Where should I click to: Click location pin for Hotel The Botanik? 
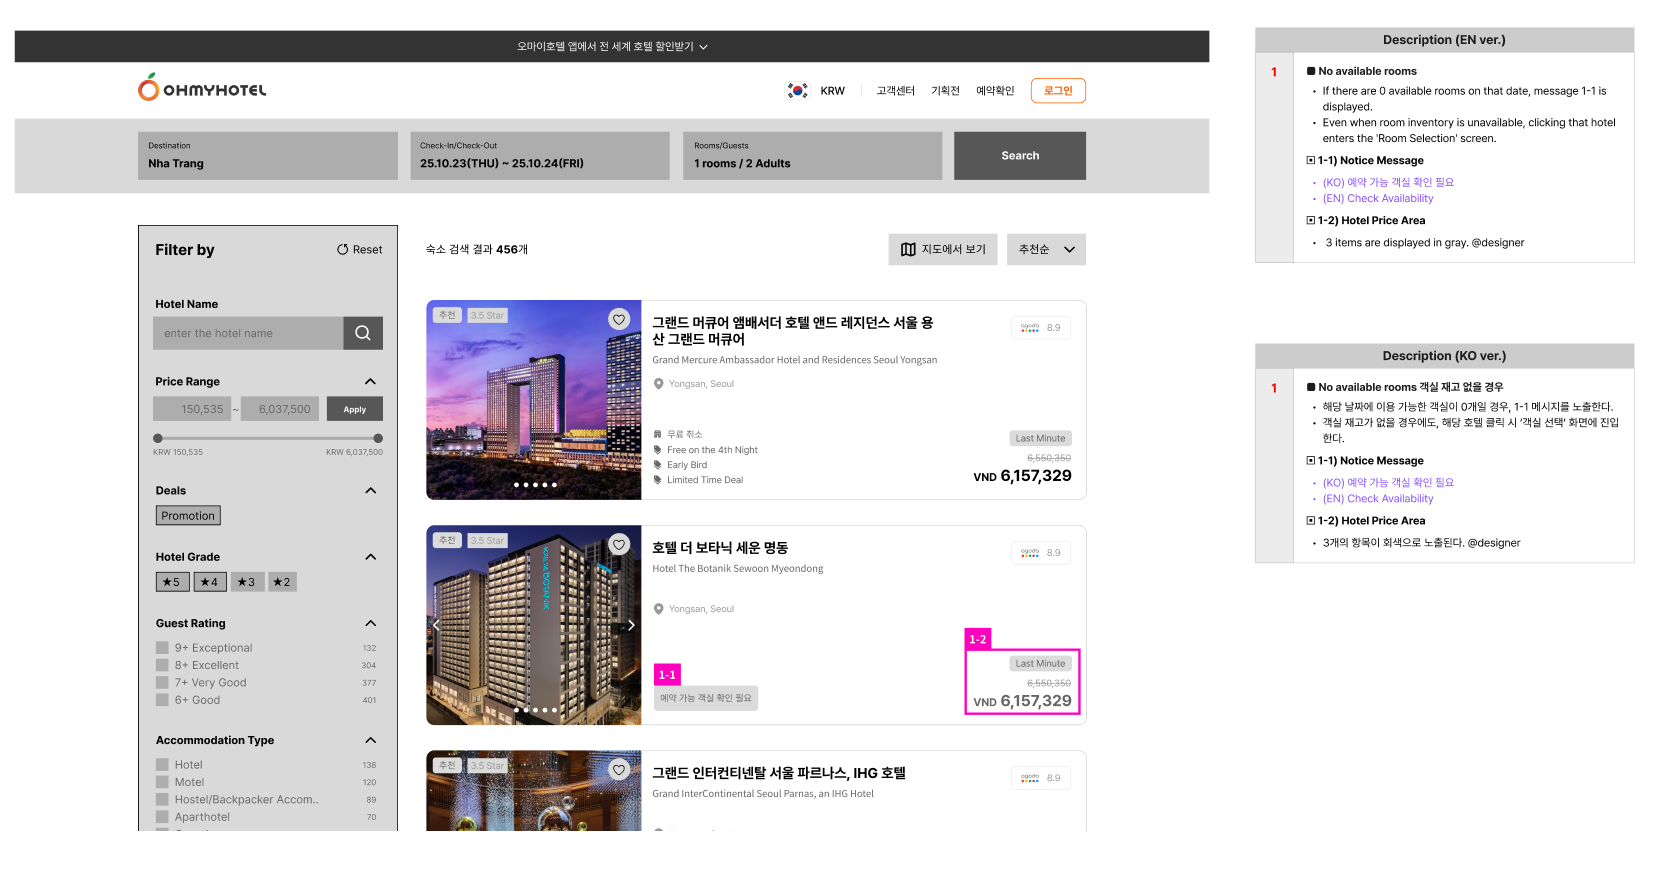pyautogui.click(x=658, y=609)
